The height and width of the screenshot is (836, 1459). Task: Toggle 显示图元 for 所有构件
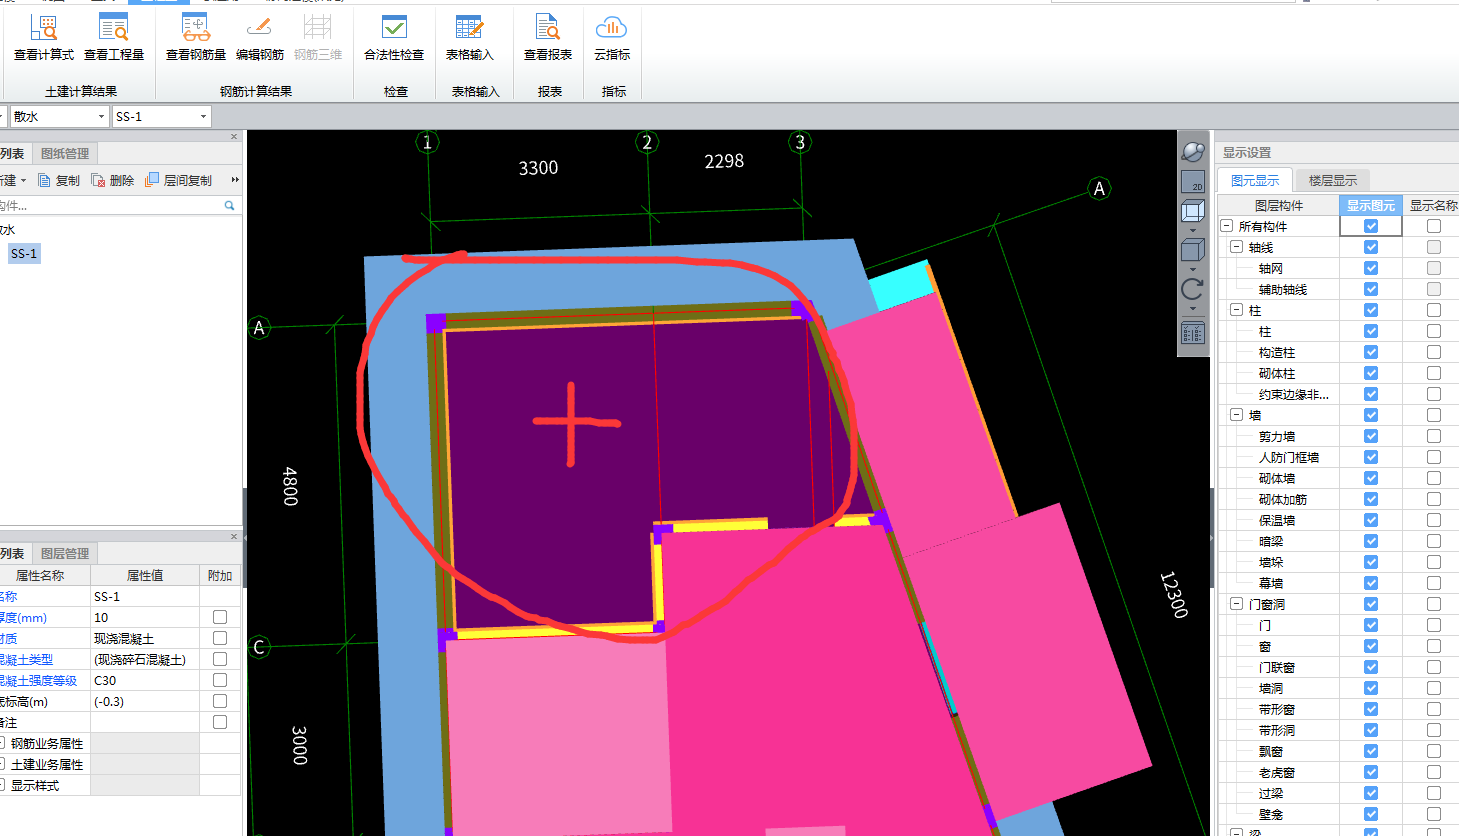point(1371,226)
